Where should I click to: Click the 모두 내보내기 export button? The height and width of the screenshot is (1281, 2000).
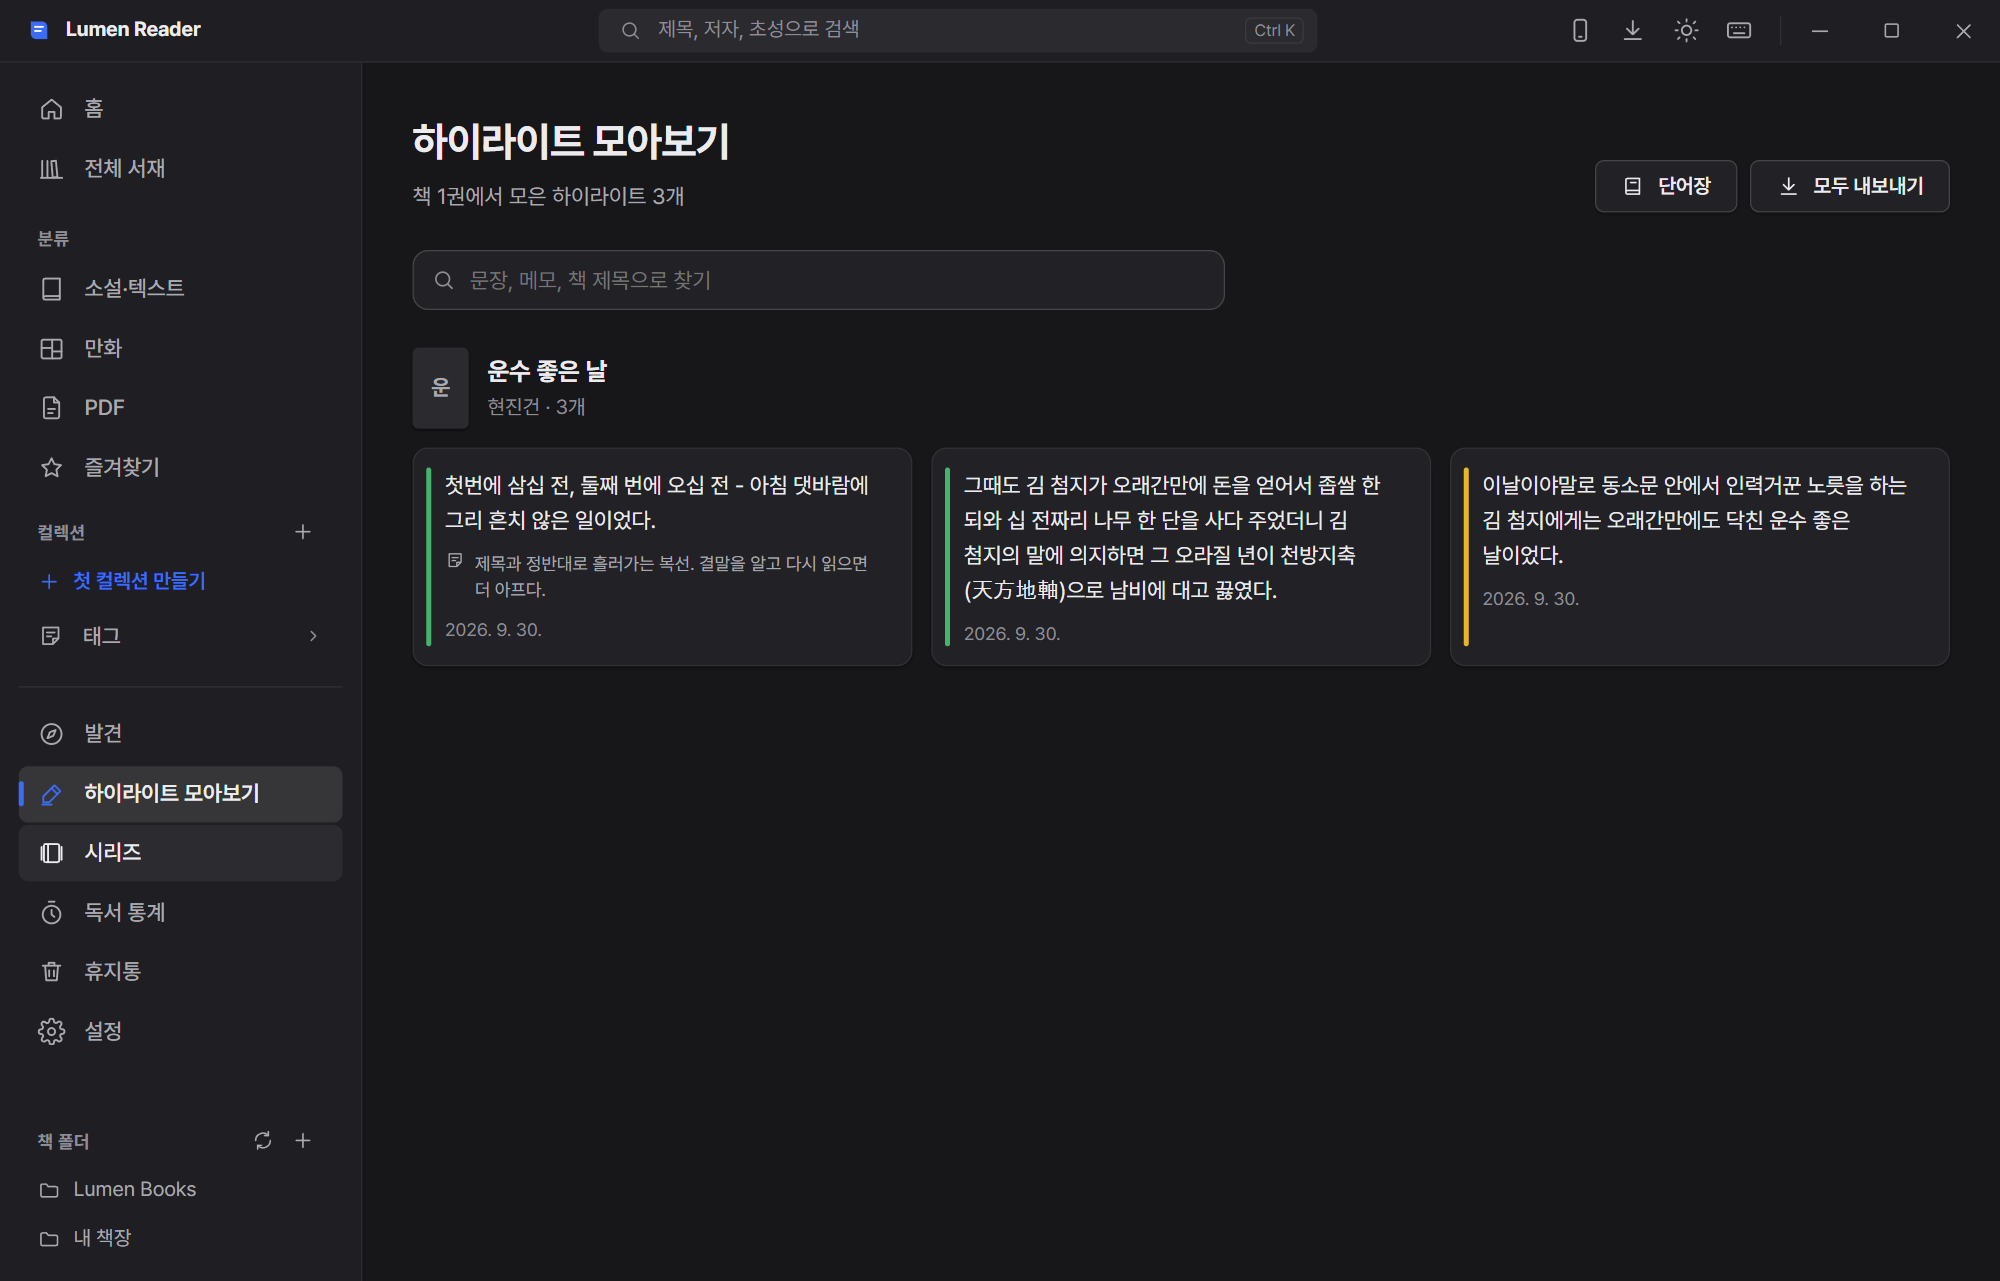click(x=1849, y=186)
